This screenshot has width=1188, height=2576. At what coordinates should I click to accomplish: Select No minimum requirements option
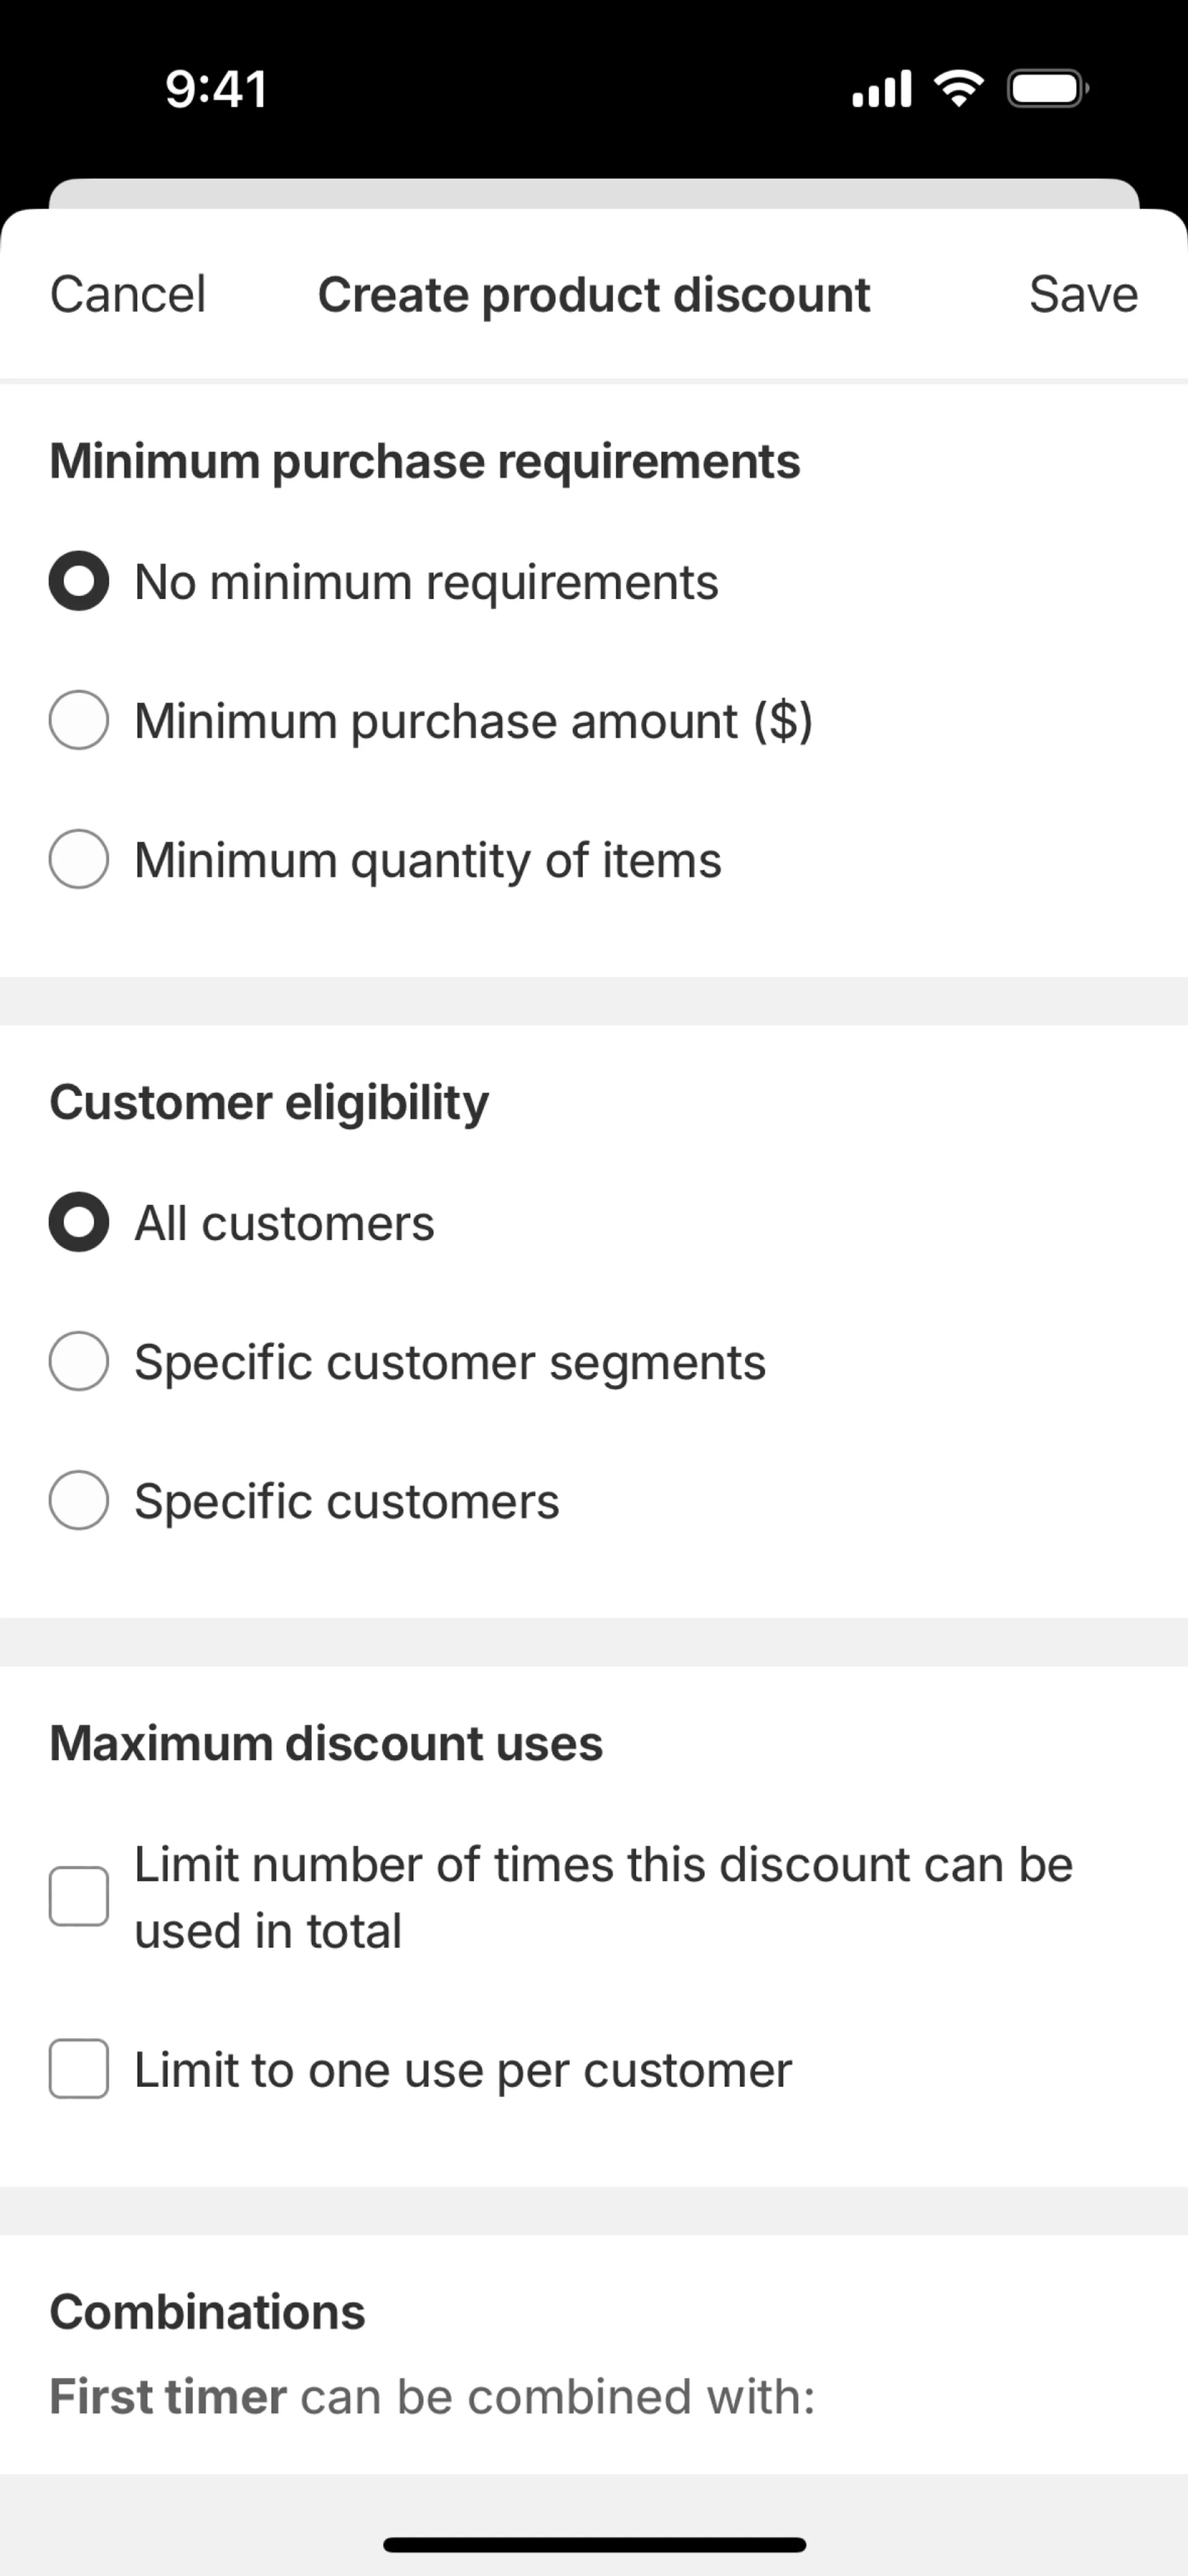pyautogui.click(x=79, y=581)
